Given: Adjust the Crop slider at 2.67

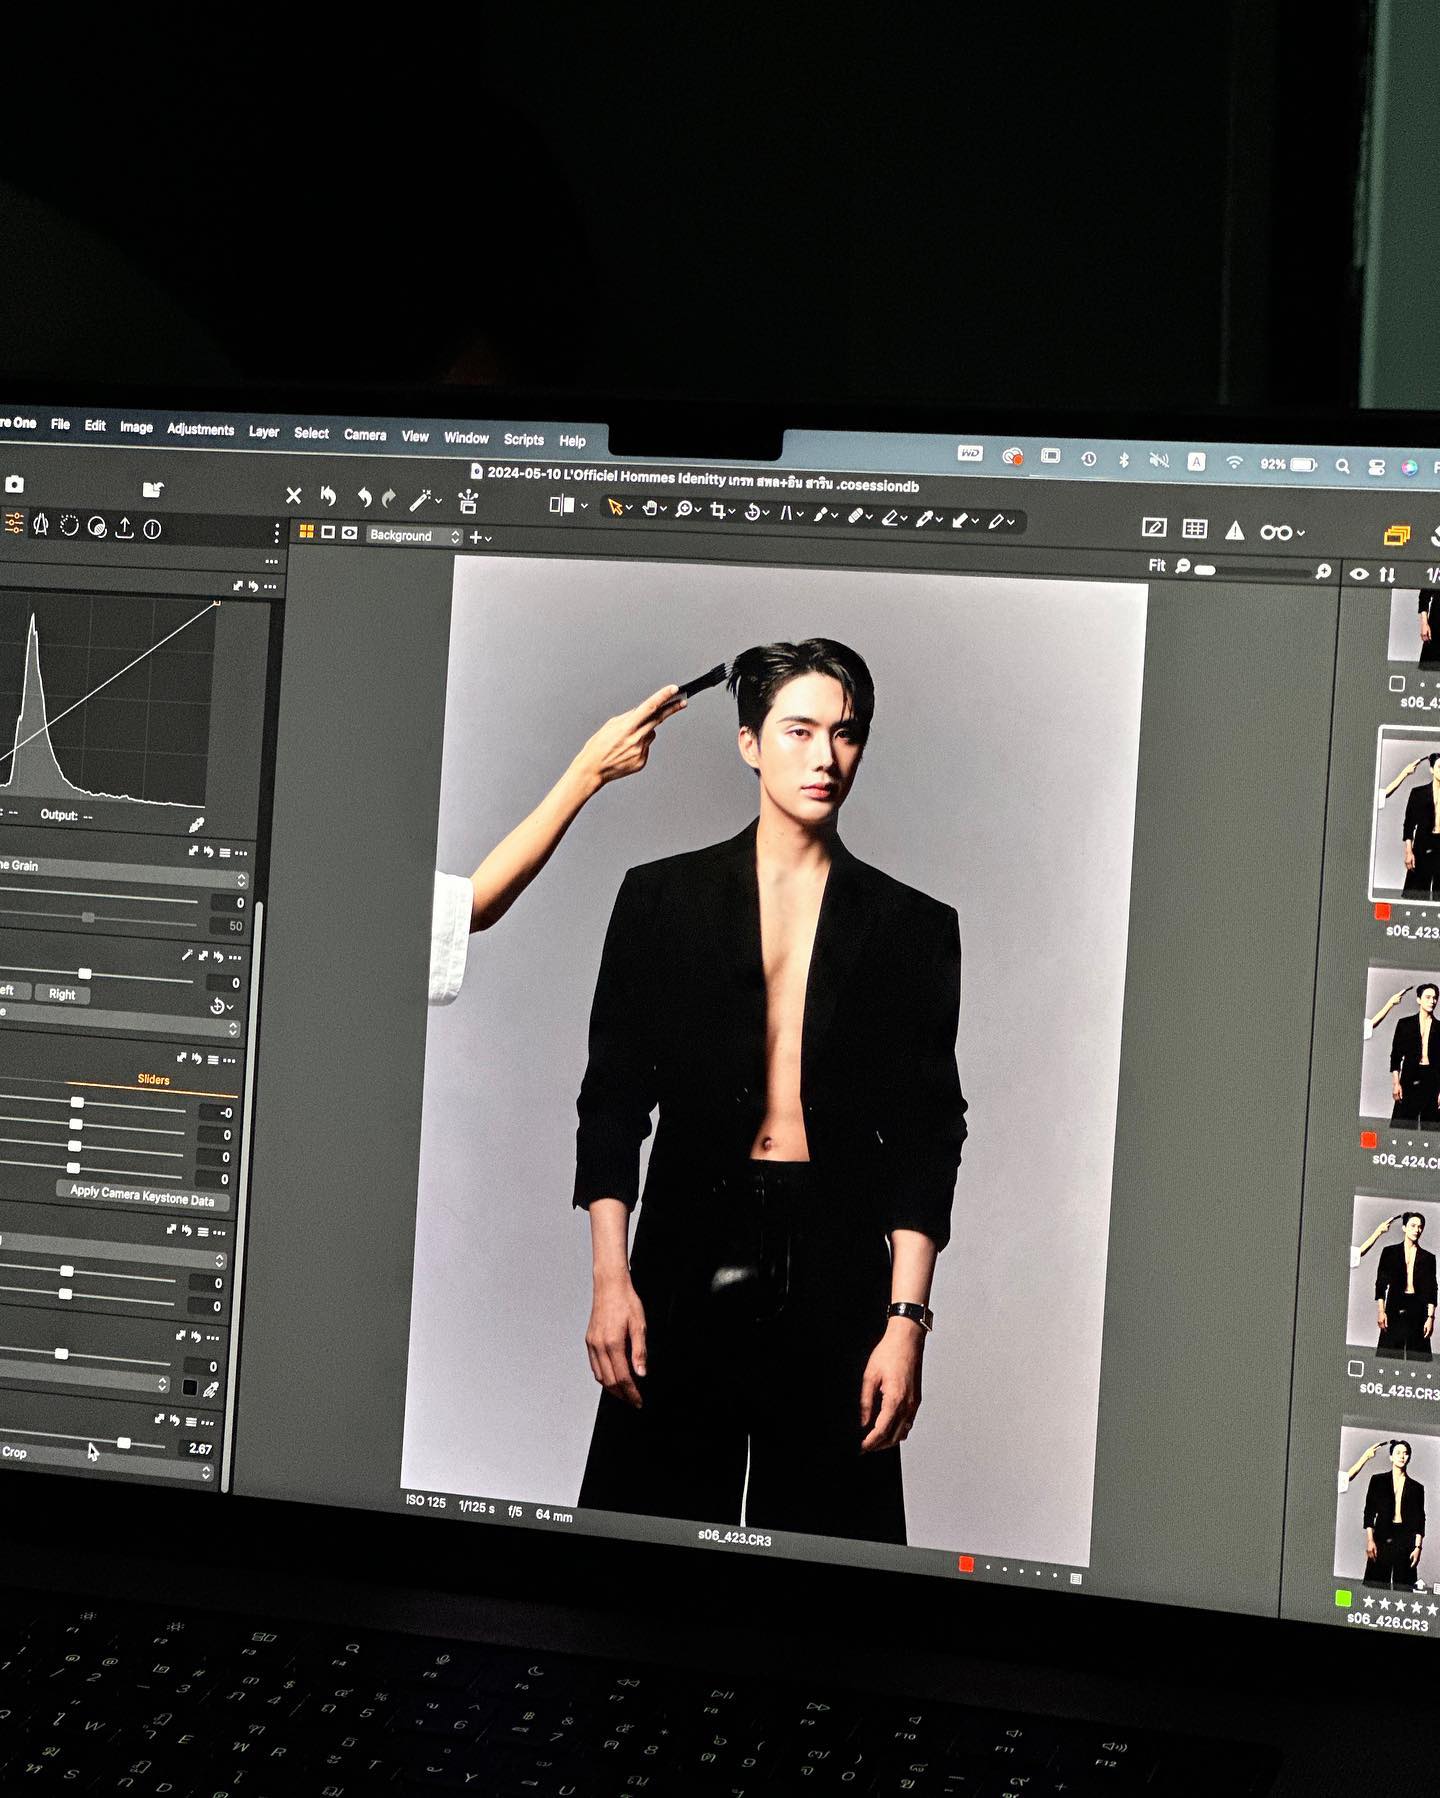Looking at the screenshot, I should pyautogui.click(x=123, y=1443).
